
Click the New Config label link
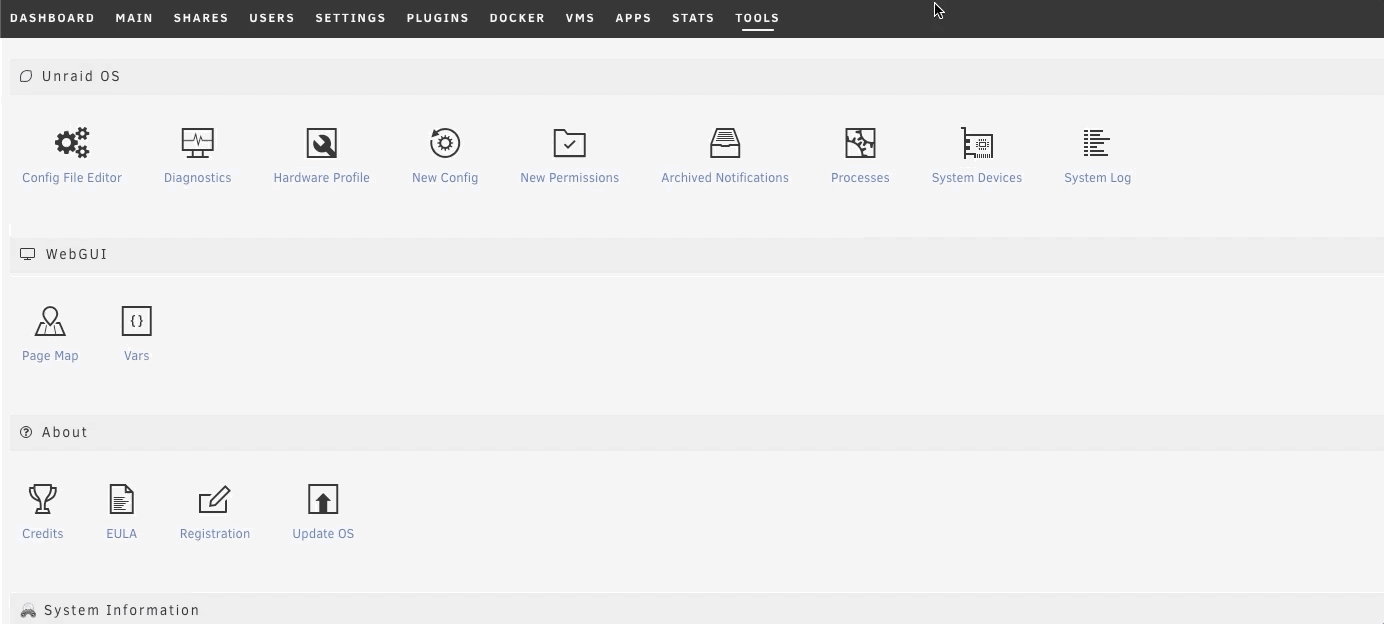445,178
